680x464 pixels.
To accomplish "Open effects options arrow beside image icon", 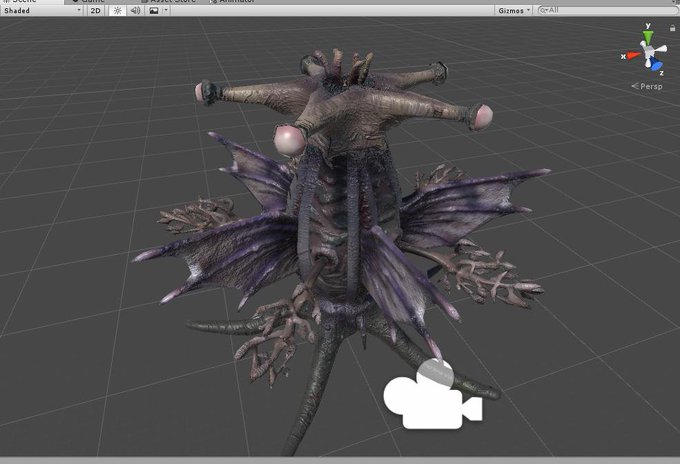I will pyautogui.click(x=166, y=10).
